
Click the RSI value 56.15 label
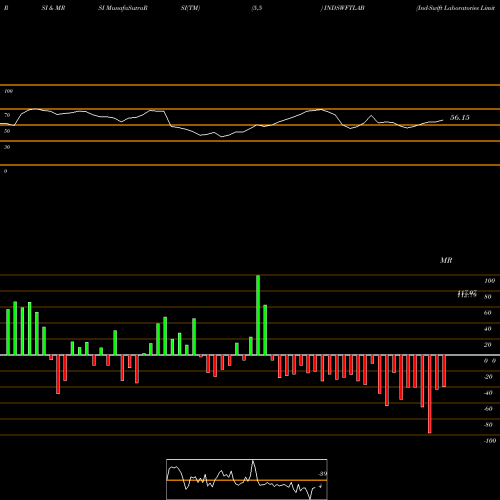tap(460, 118)
